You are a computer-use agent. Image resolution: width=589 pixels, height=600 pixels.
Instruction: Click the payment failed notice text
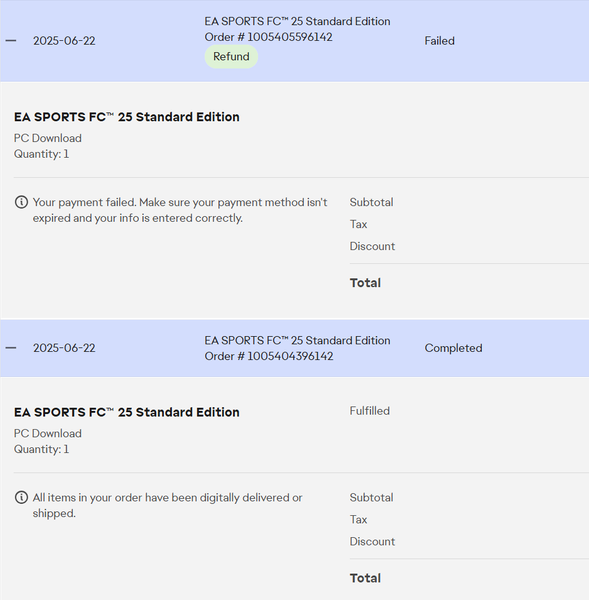click(180, 210)
